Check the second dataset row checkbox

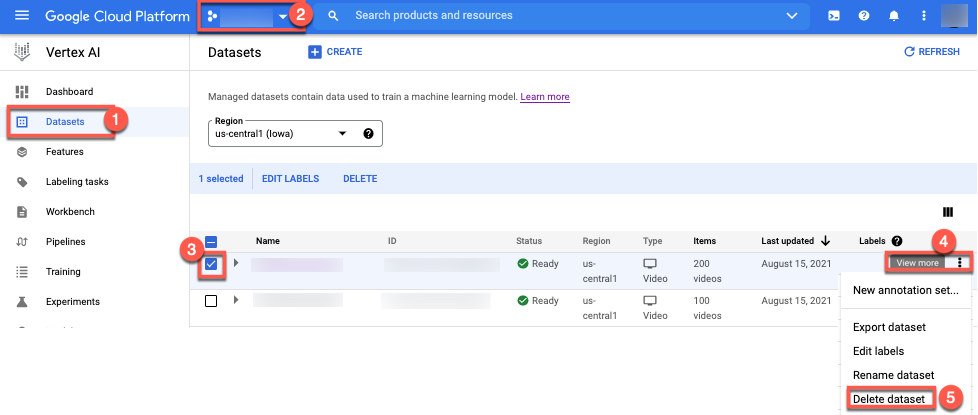pos(211,301)
